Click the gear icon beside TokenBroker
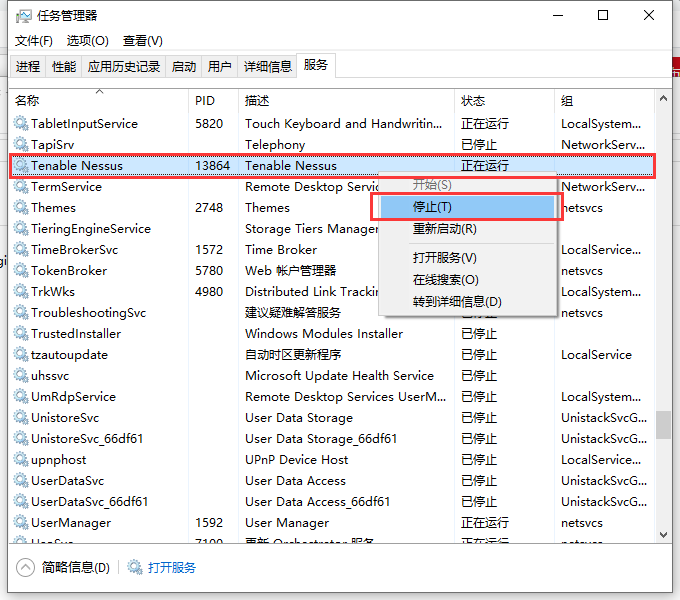 coord(21,270)
